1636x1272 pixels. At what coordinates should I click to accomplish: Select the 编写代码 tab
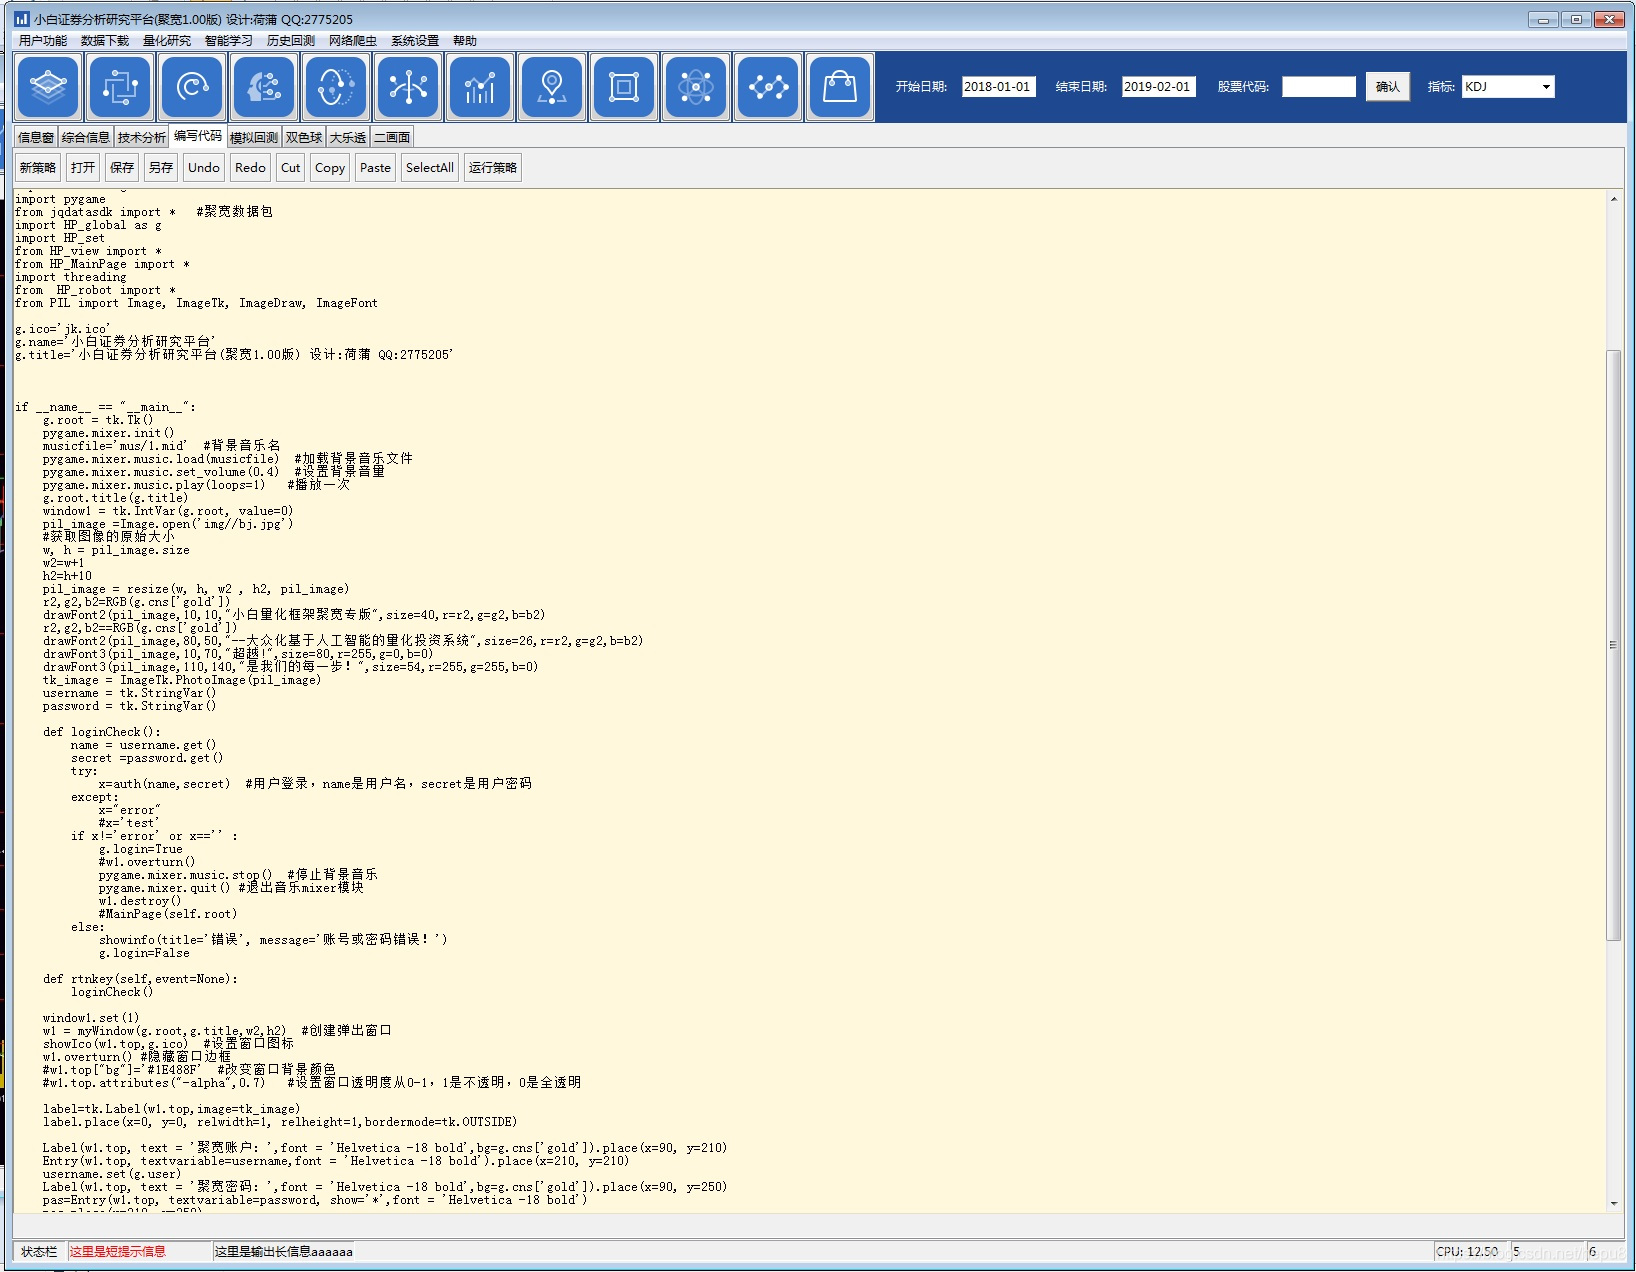point(198,136)
